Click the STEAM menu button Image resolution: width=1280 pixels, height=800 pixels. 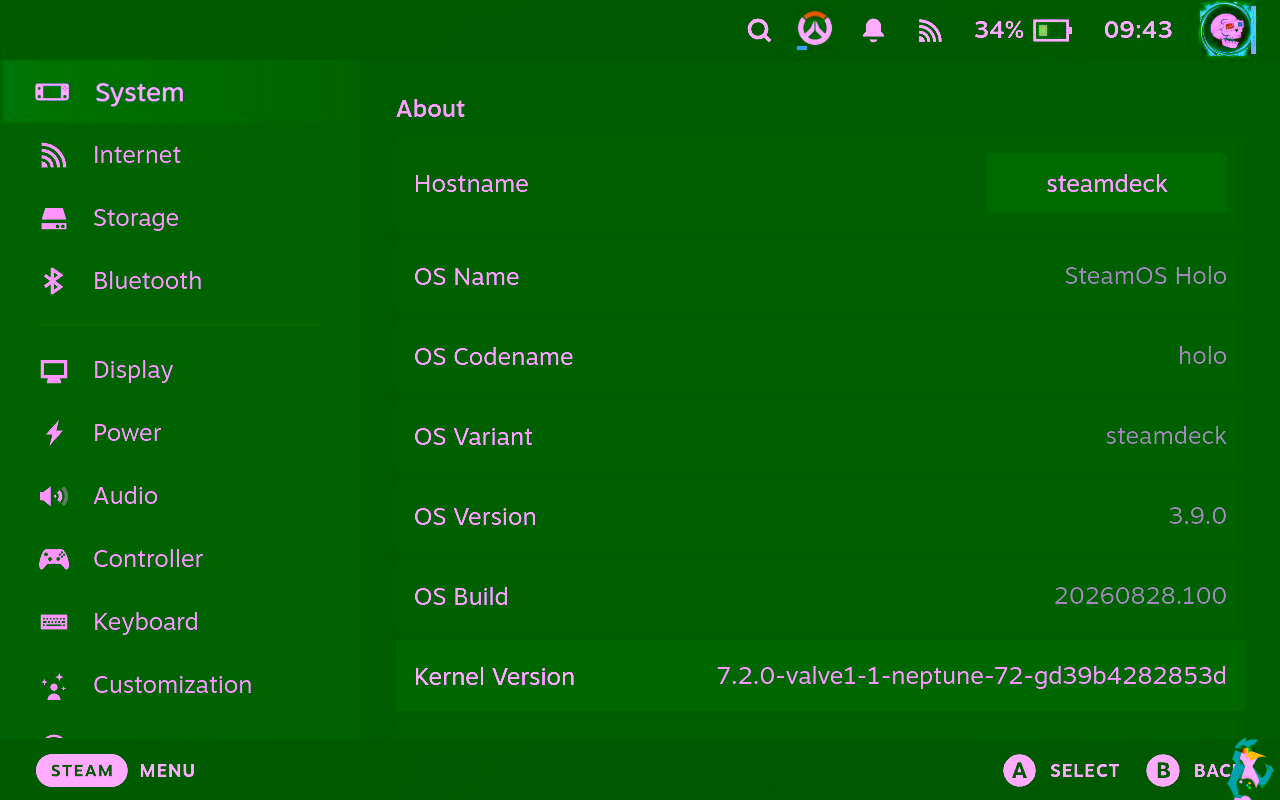[x=82, y=771]
